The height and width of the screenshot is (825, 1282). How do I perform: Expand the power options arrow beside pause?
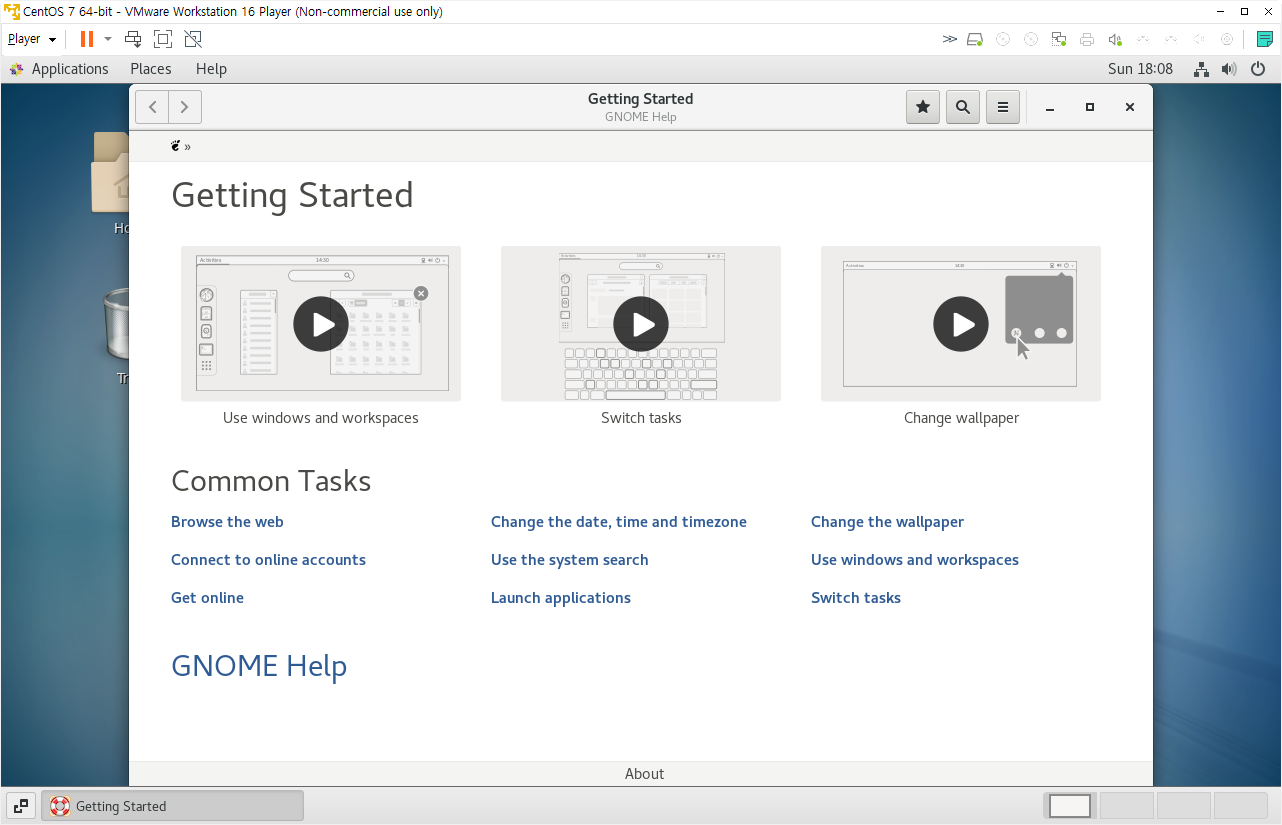coord(108,39)
